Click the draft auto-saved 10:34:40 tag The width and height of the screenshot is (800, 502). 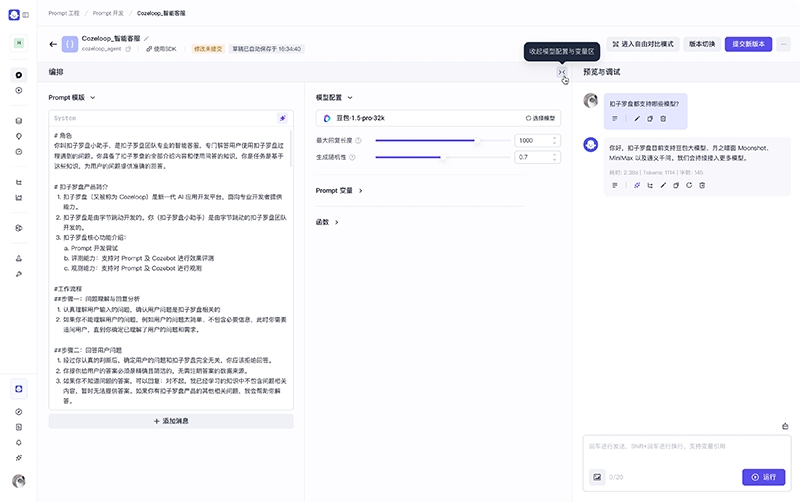point(266,49)
